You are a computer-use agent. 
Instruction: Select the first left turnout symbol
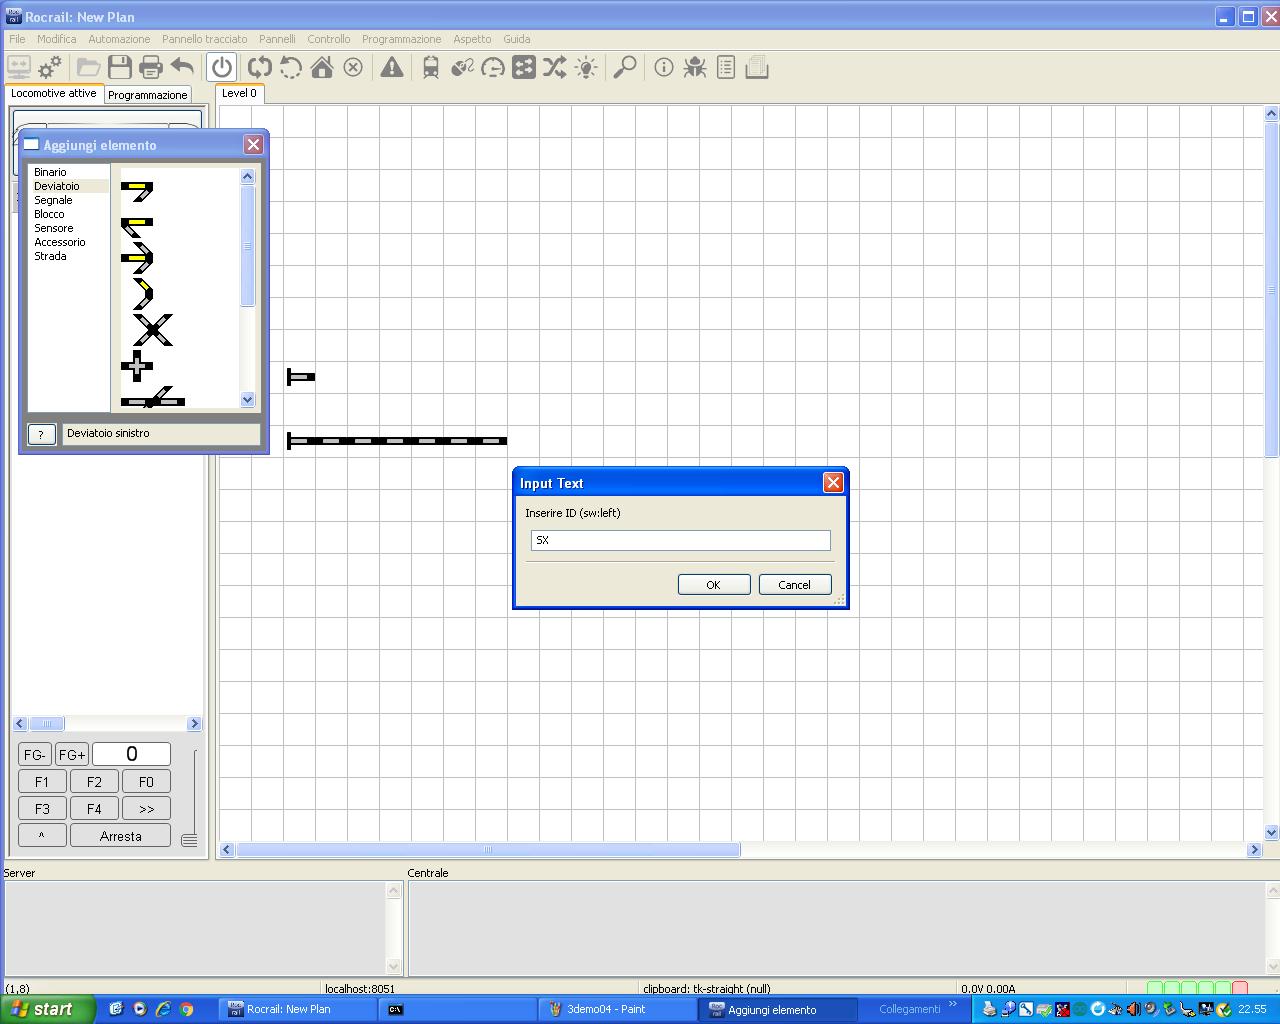(137, 190)
